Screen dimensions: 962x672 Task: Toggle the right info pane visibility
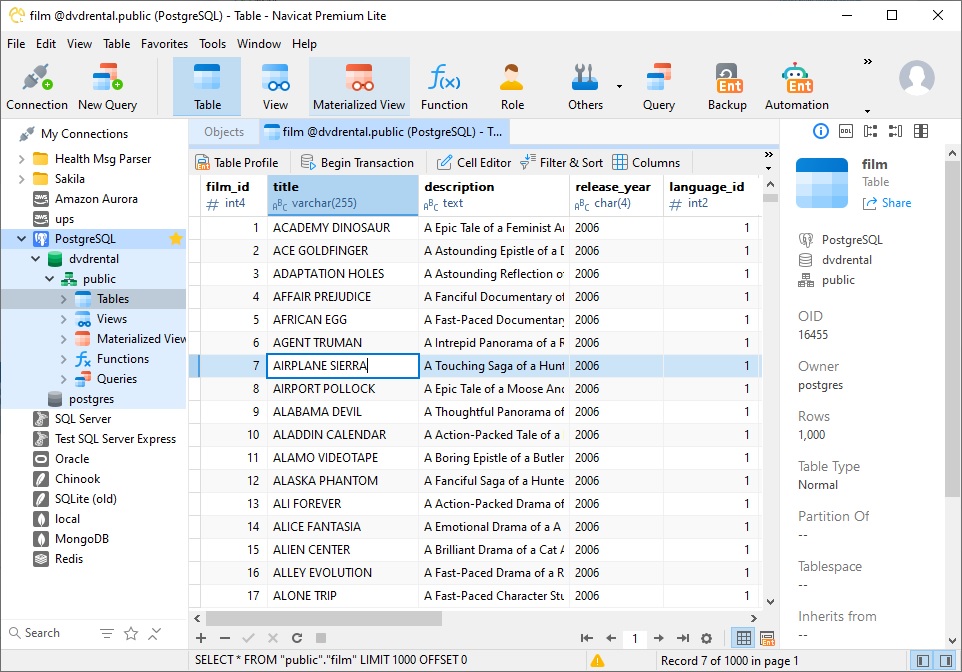(947, 661)
